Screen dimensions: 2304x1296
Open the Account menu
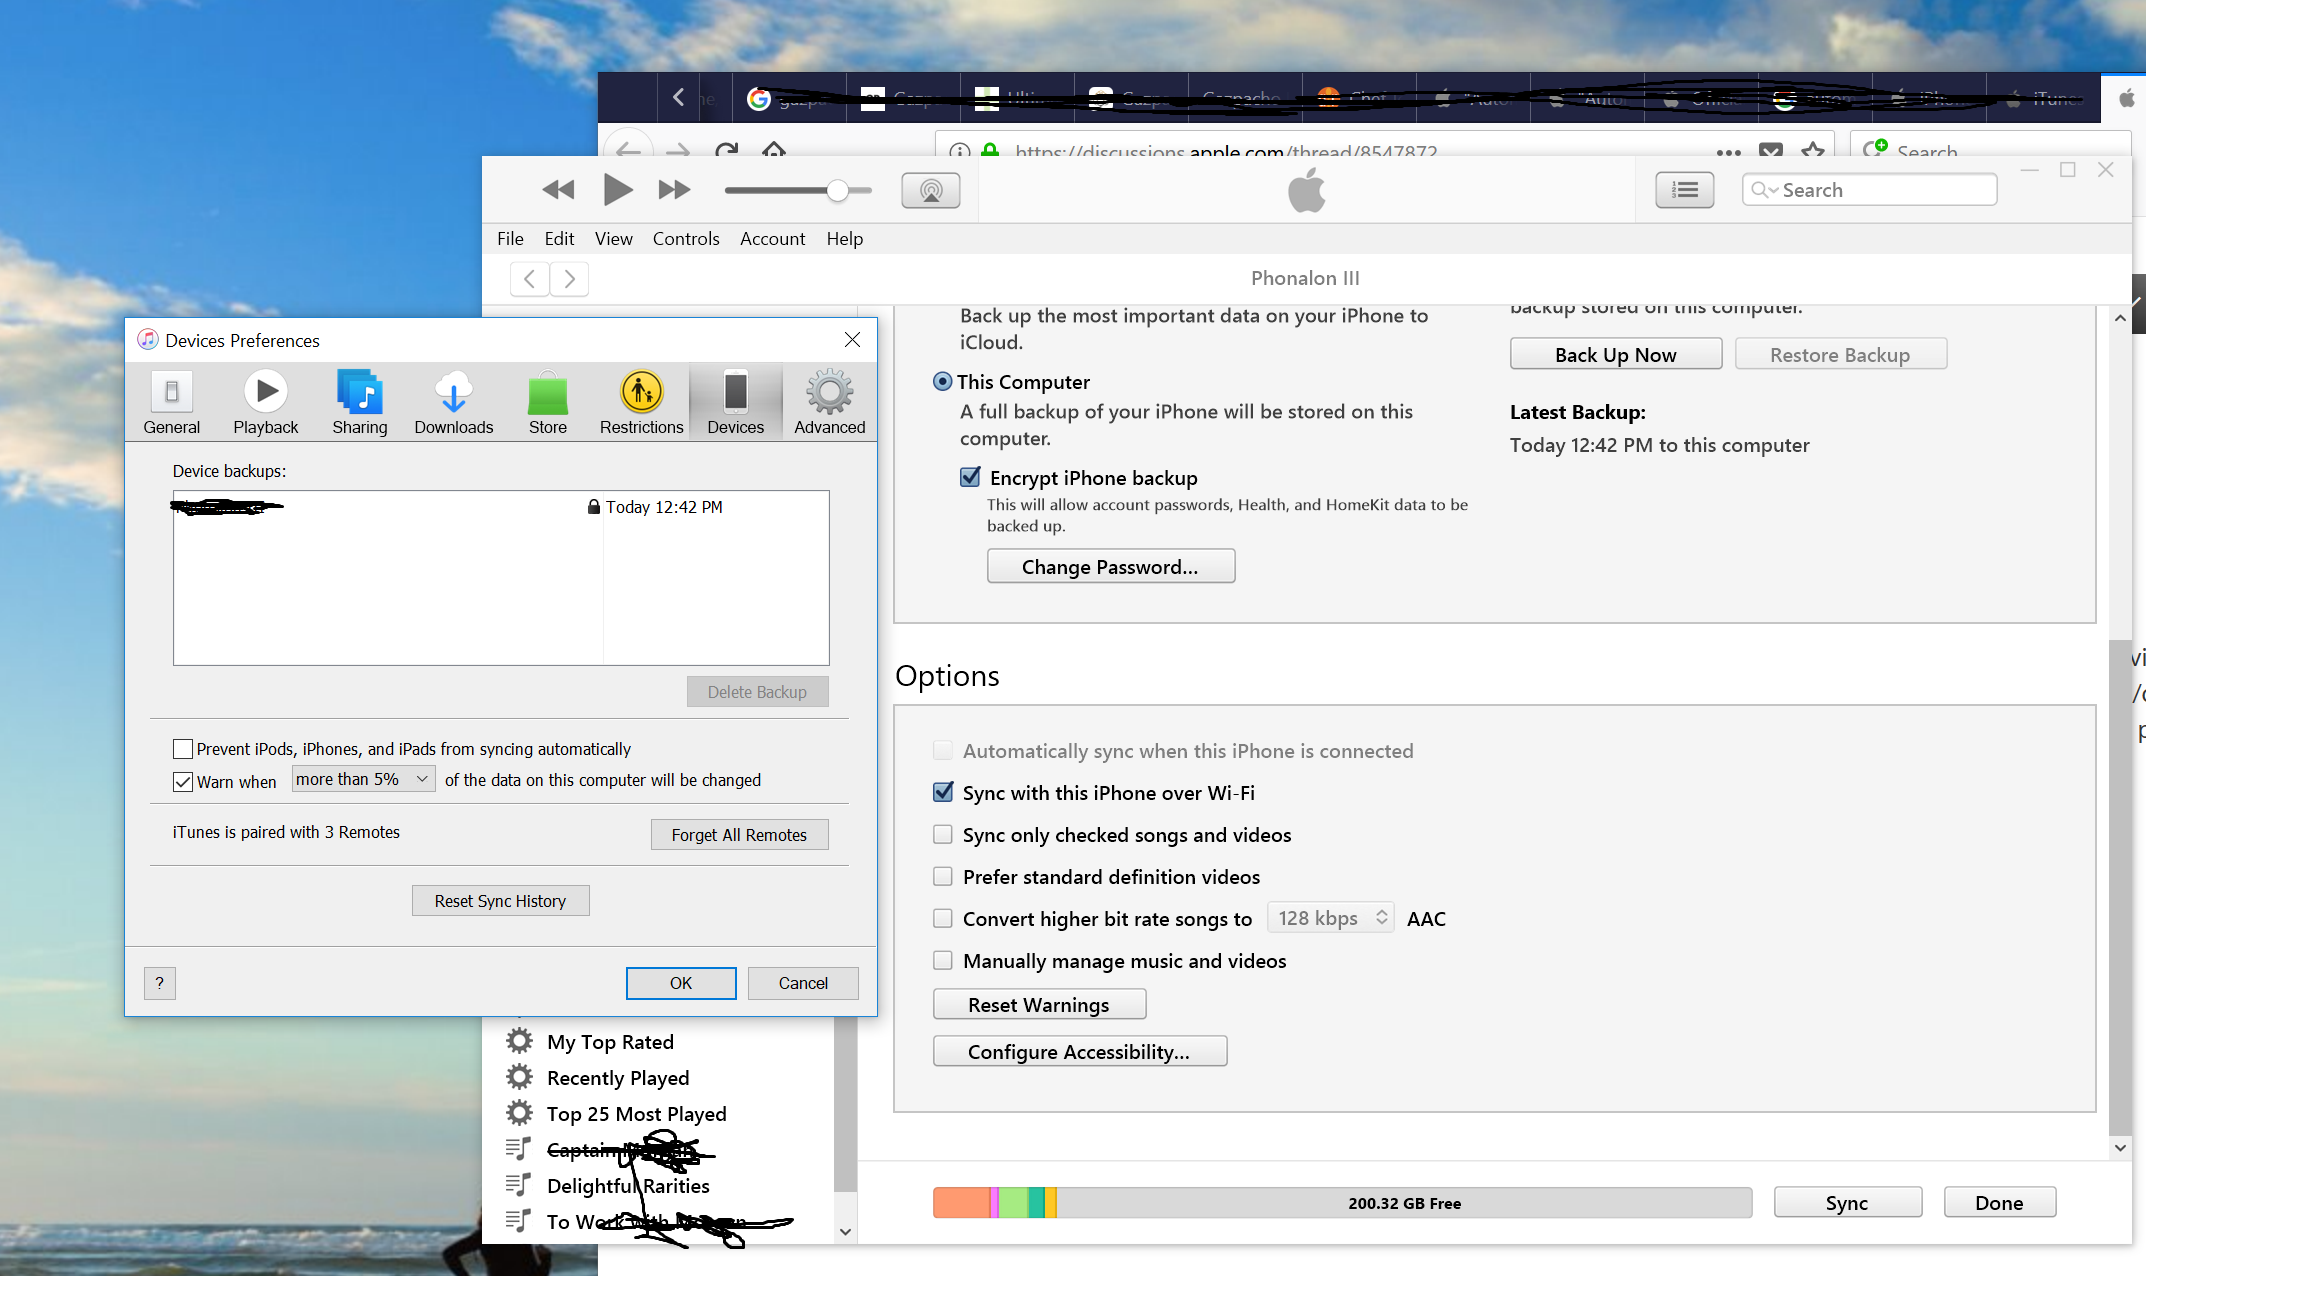pyautogui.click(x=772, y=238)
